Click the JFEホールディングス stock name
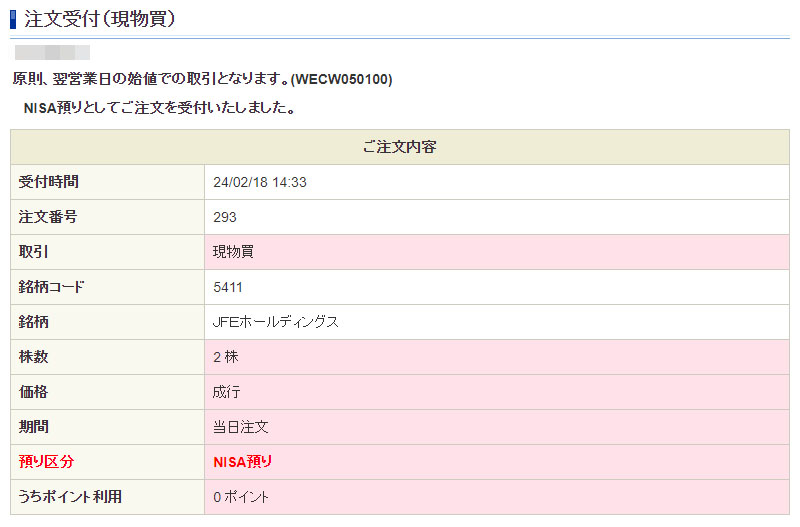800x527 pixels. click(x=276, y=322)
